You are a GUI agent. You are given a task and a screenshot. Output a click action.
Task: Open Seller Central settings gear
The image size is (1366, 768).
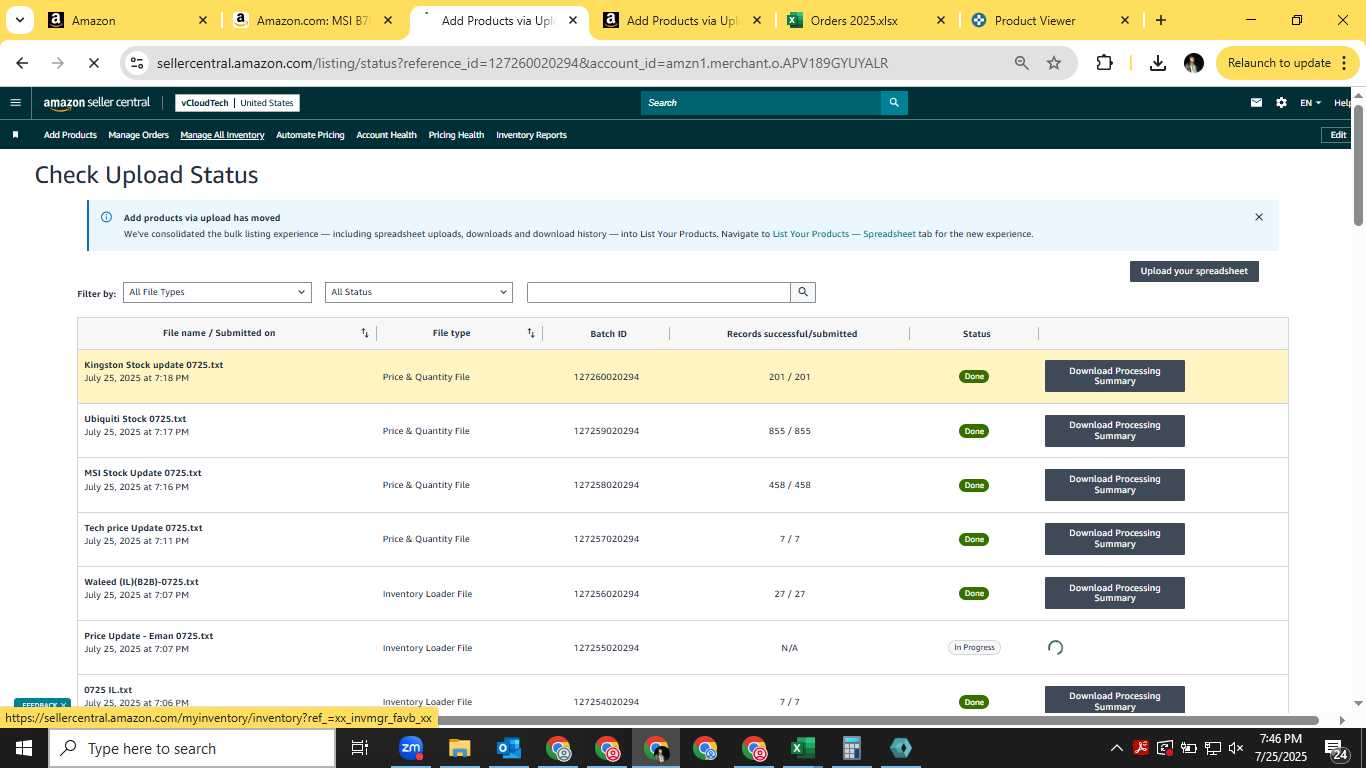coord(1281,102)
